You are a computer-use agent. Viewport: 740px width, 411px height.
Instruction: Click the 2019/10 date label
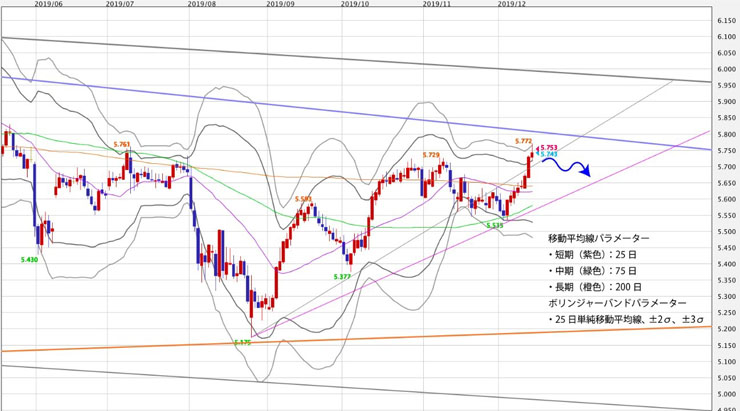pos(355,3)
